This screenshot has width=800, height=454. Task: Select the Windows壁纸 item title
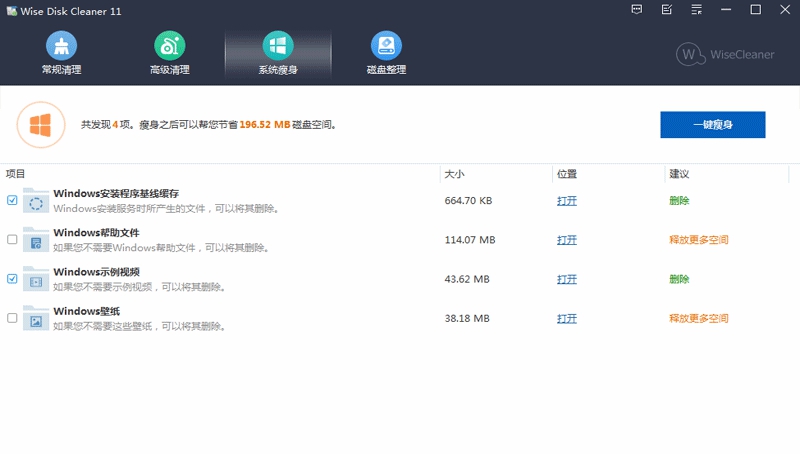(x=87, y=311)
